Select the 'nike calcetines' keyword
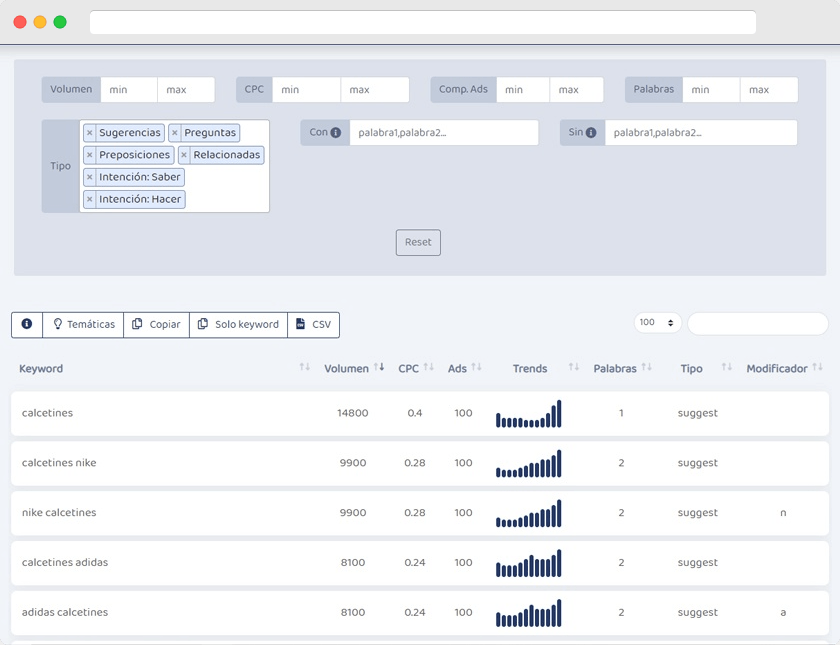Viewport: 840px width, 645px height. (59, 513)
